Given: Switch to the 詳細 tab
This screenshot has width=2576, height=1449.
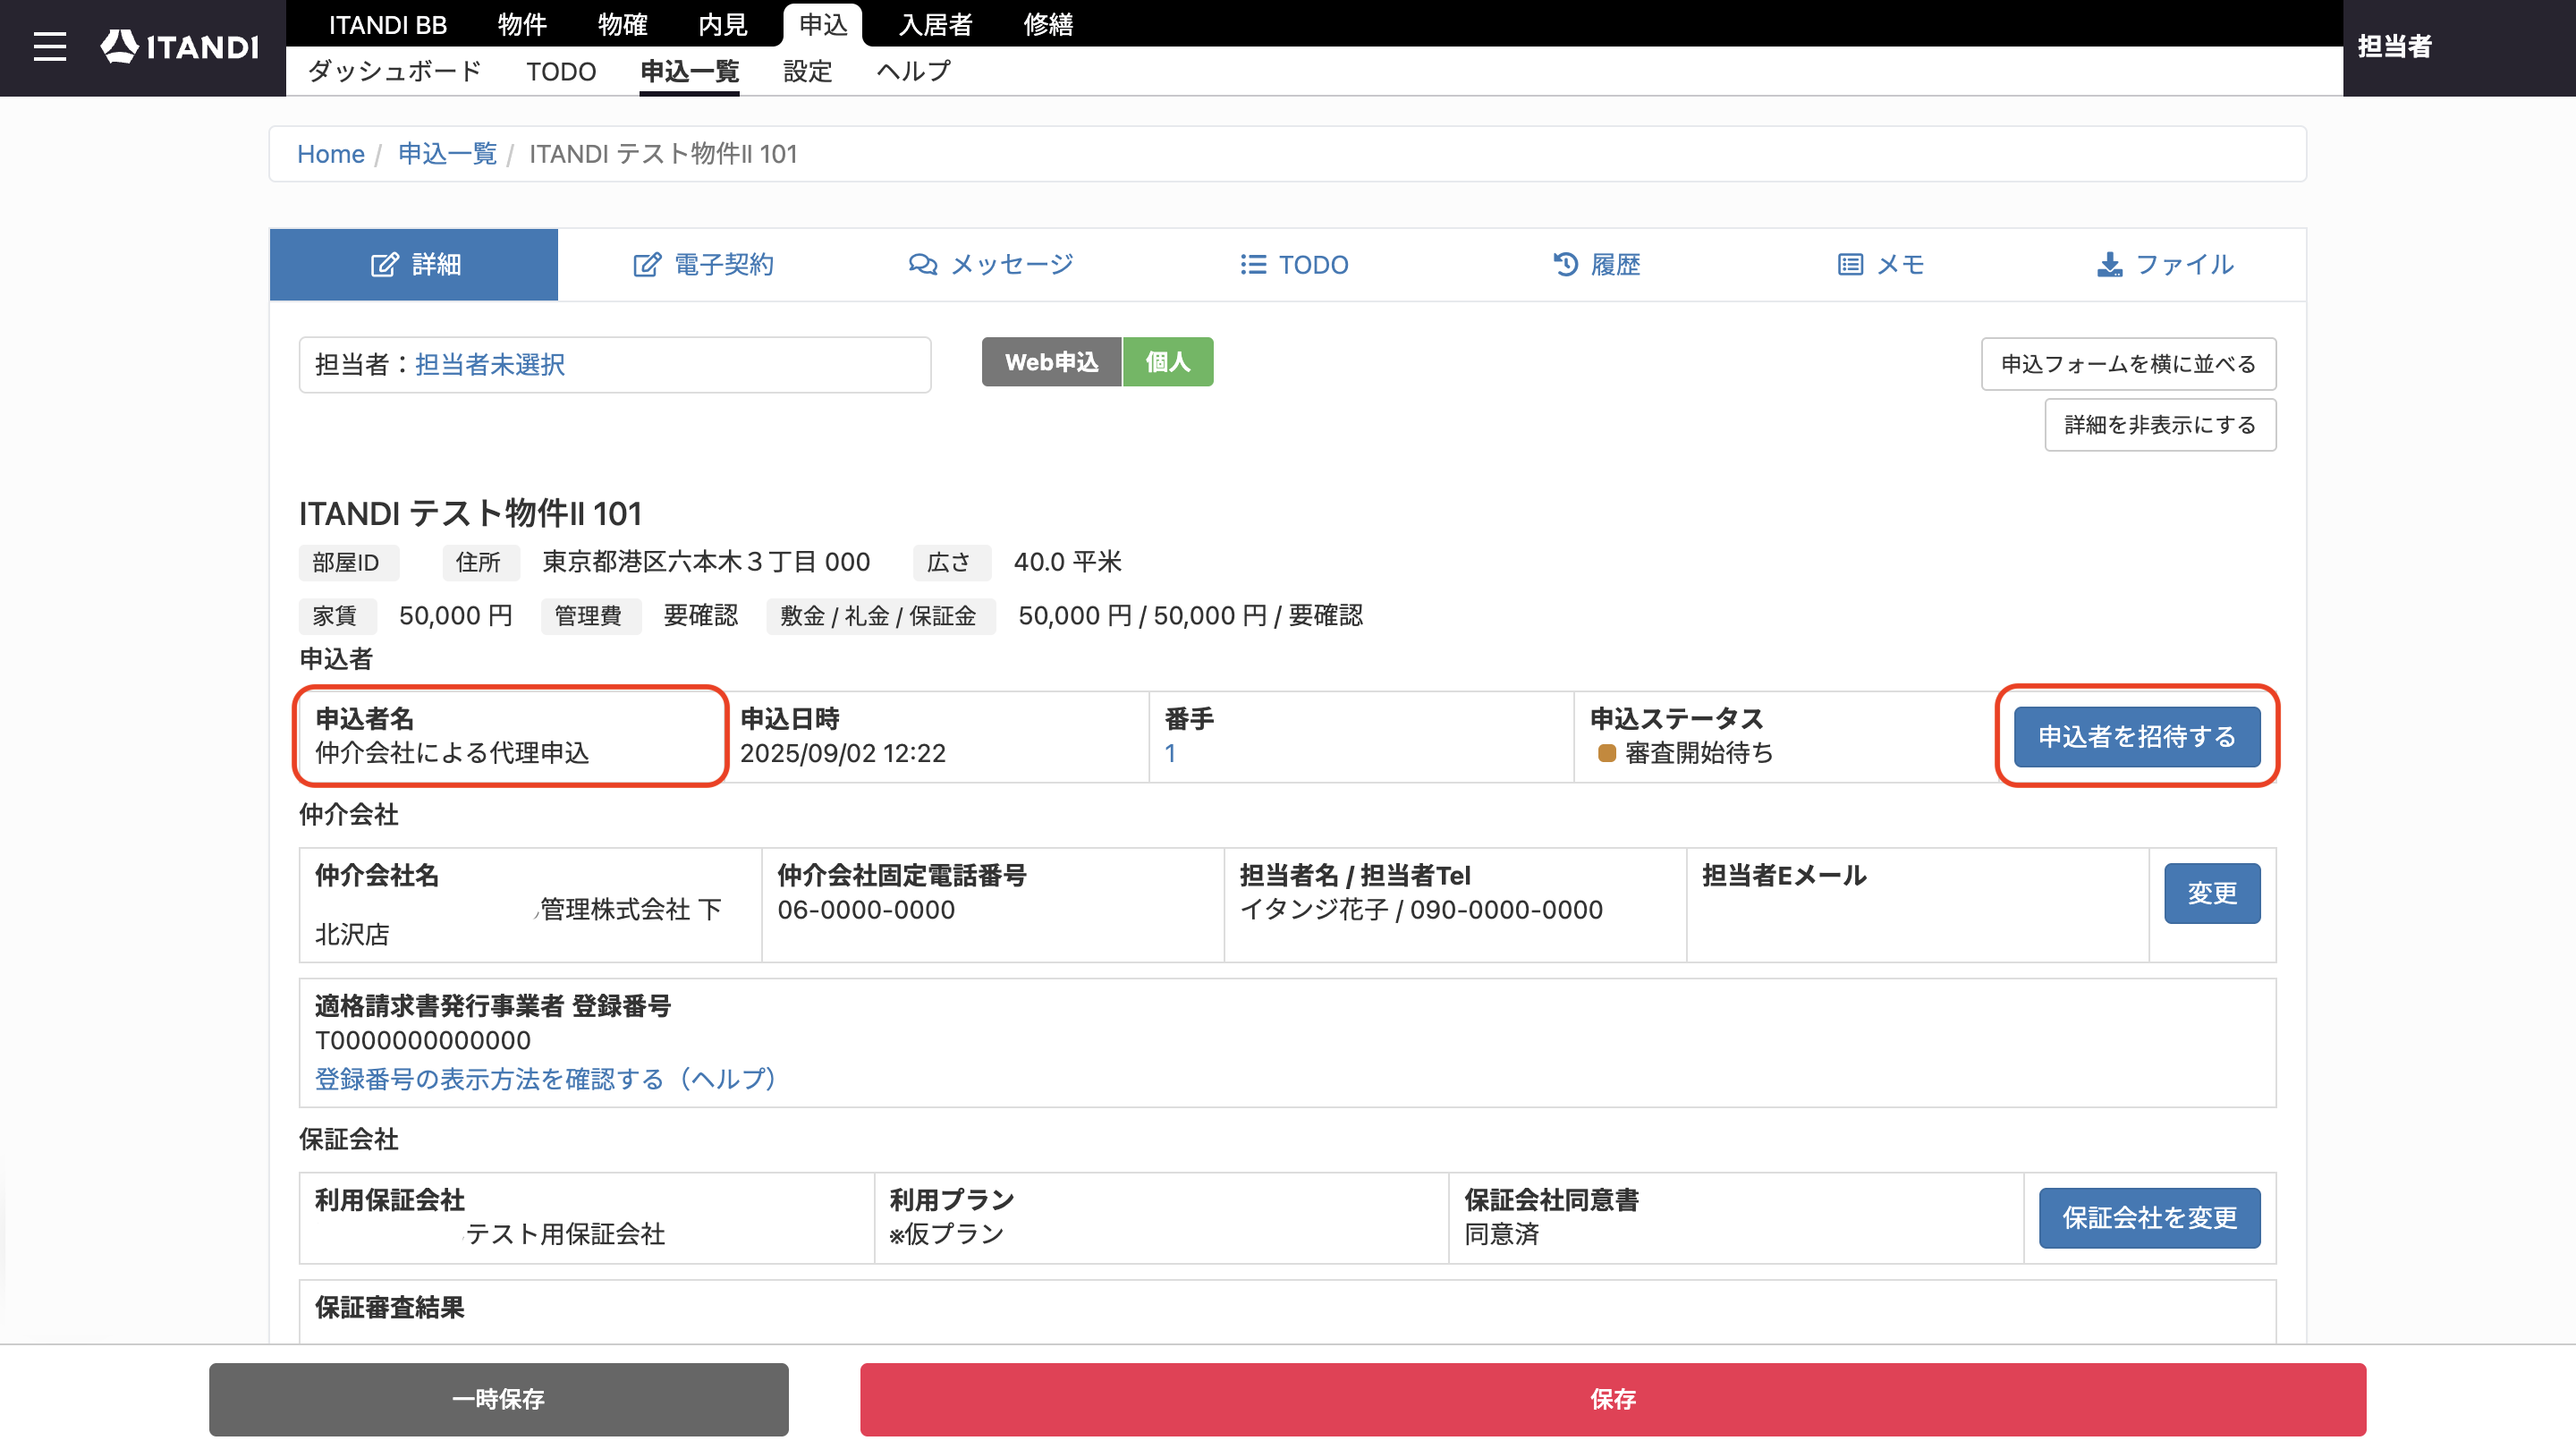Looking at the screenshot, I should point(414,265).
